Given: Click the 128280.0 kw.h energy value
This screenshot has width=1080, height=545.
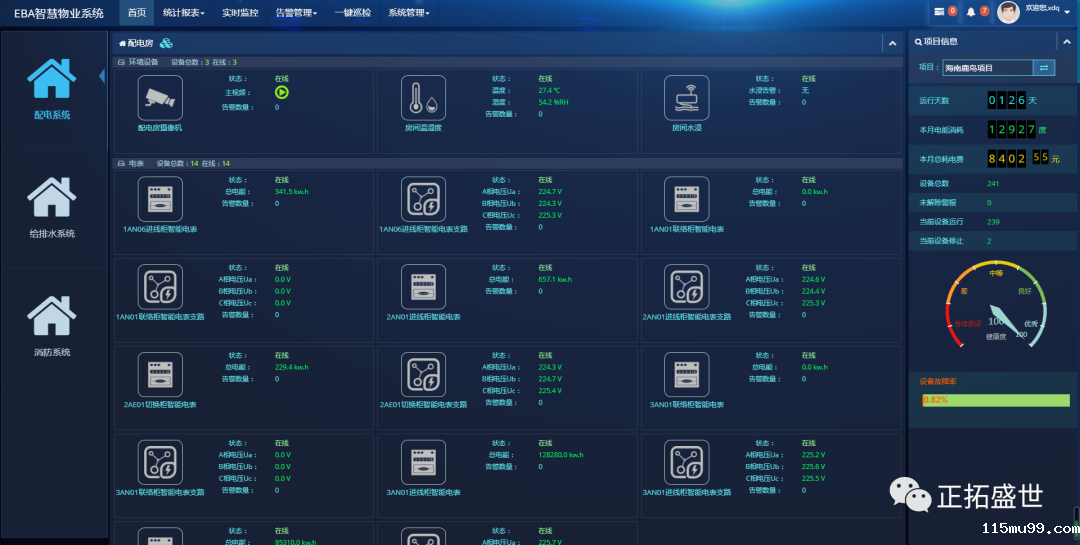Looking at the screenshot, I should click(x=561, y=455).
